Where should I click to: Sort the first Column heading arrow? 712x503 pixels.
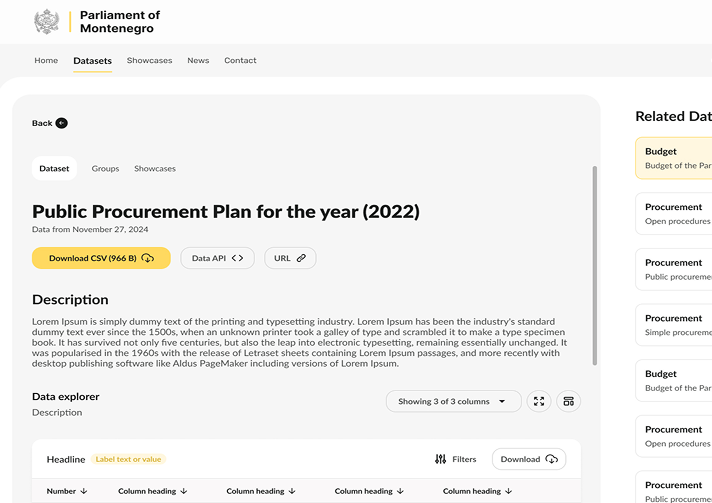point(185,491)
